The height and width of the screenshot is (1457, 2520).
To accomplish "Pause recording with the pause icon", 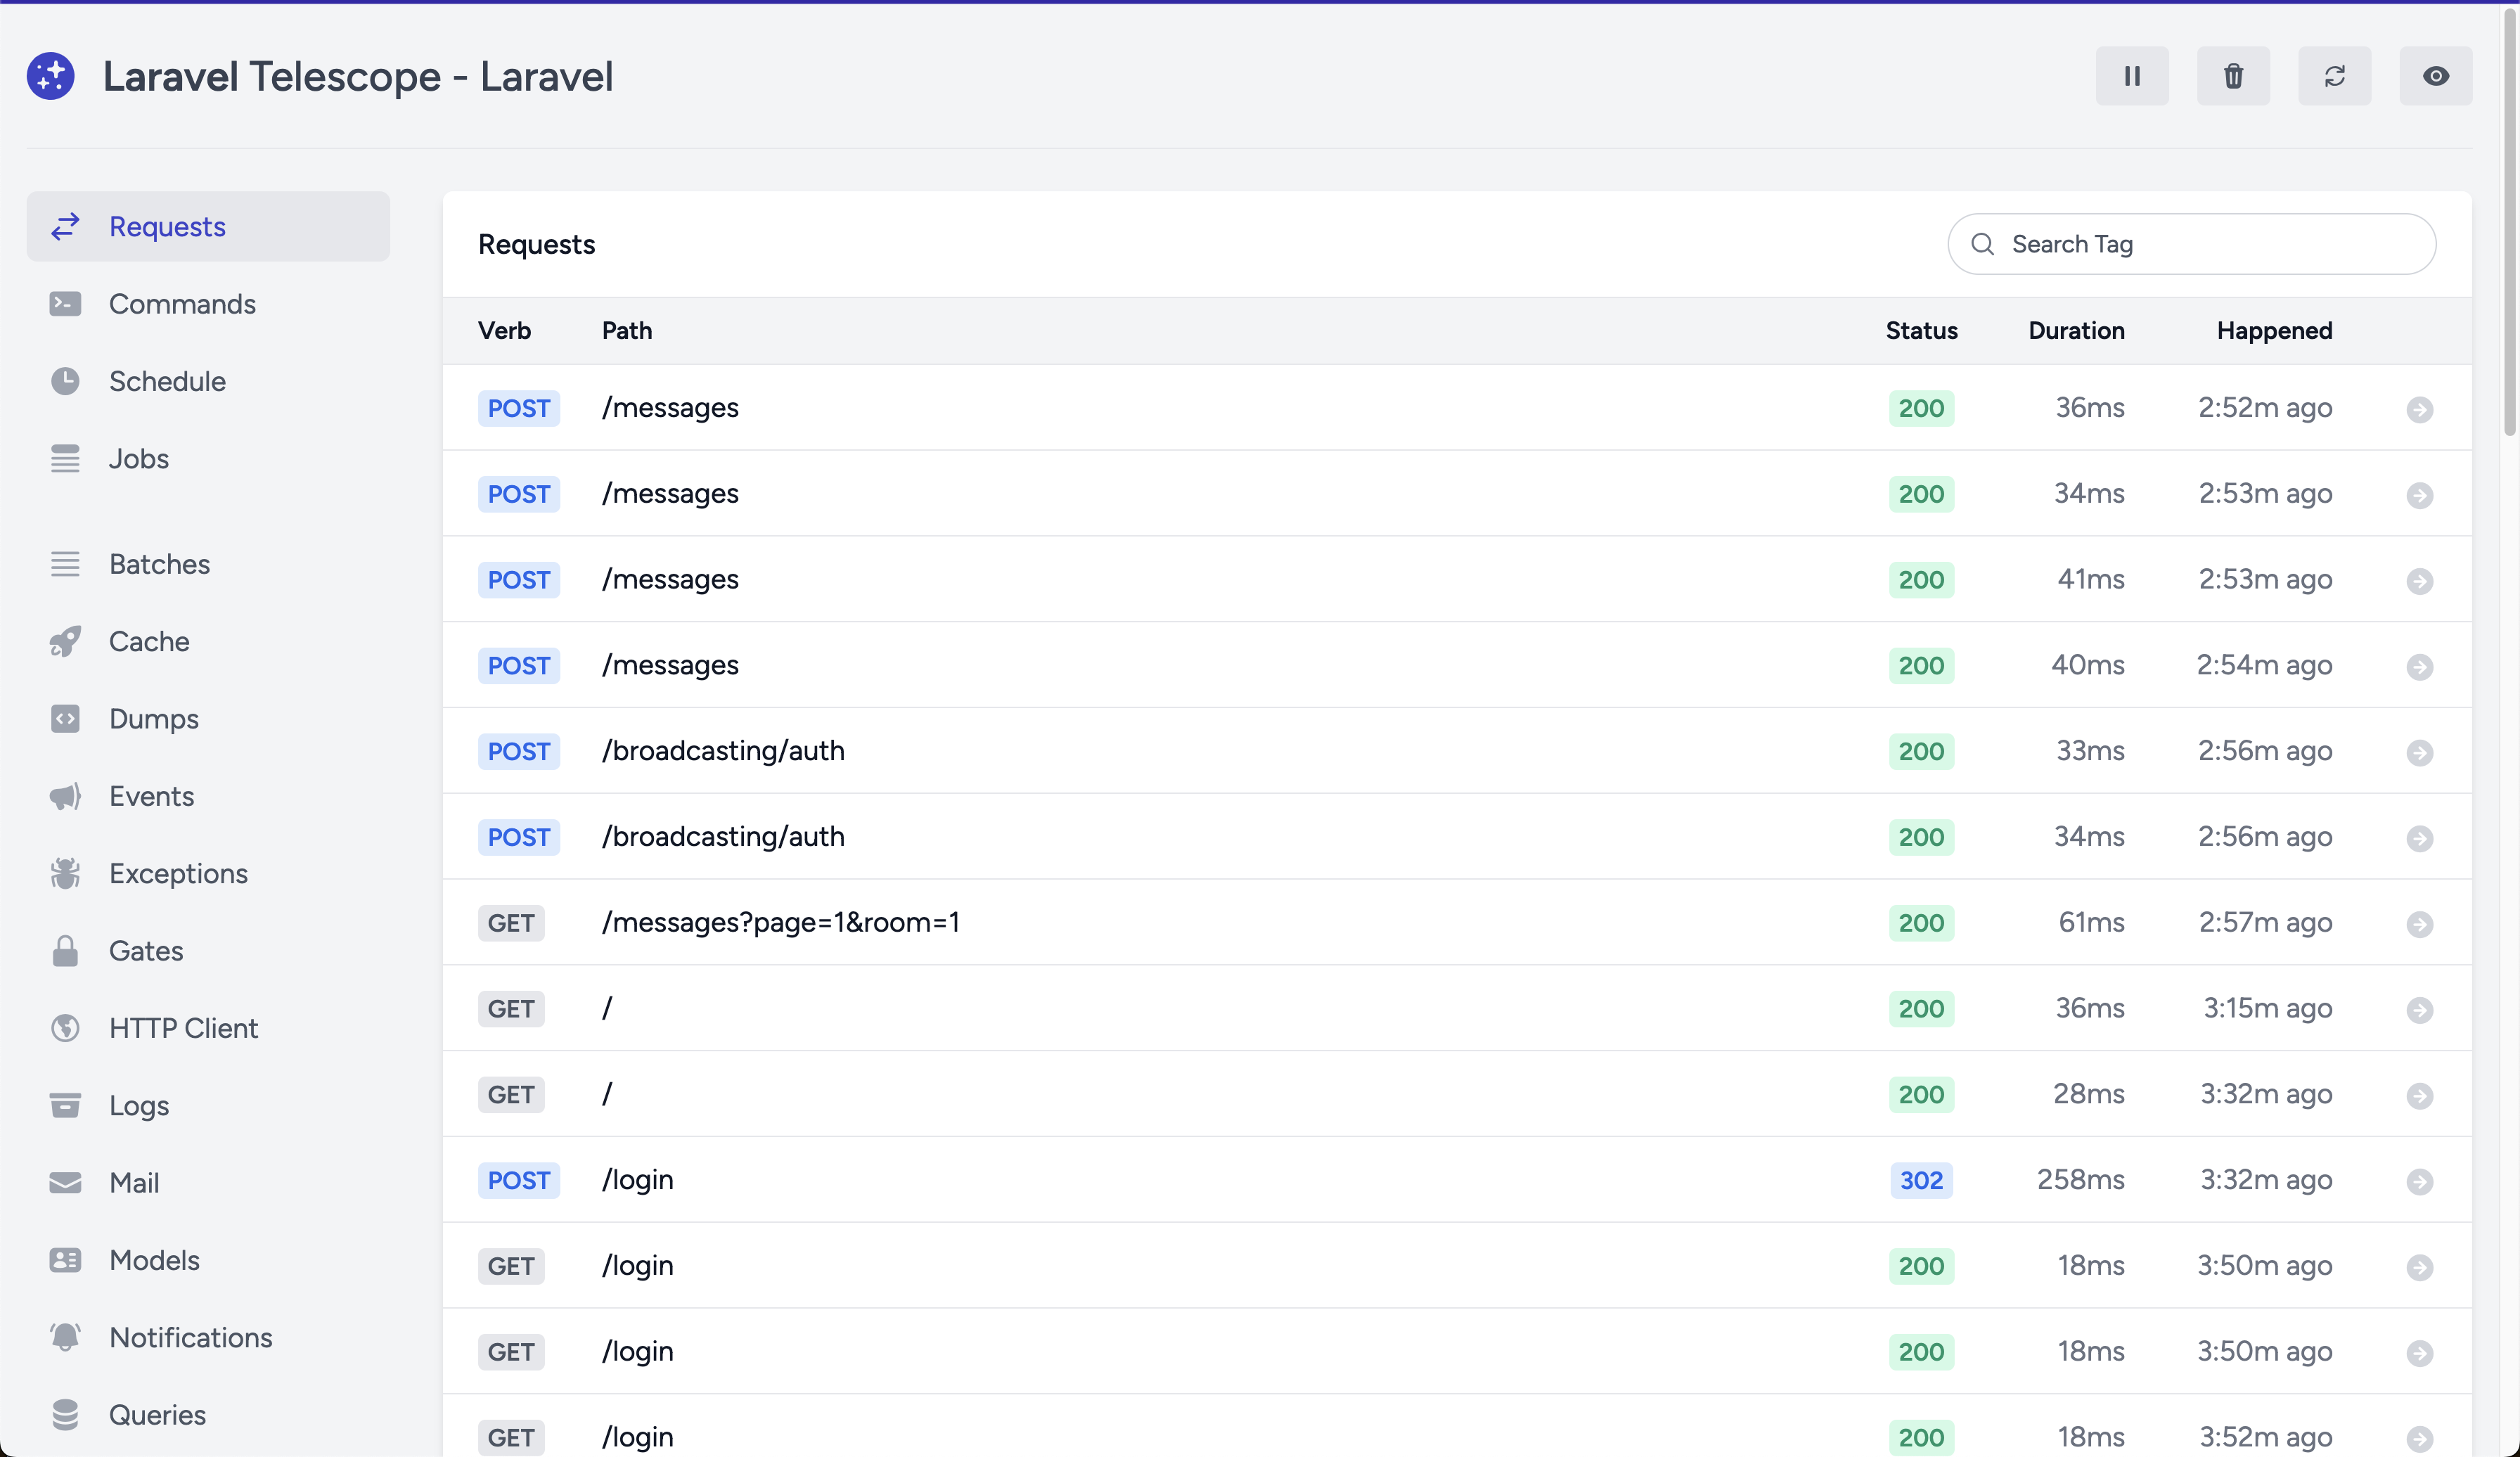I will [2131, 76].
